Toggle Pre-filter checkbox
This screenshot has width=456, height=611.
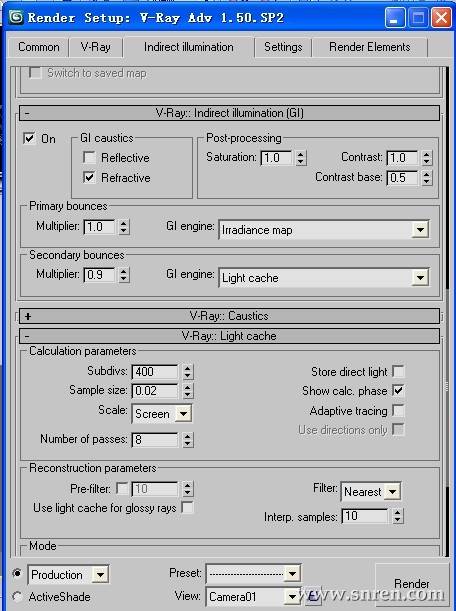122,488
